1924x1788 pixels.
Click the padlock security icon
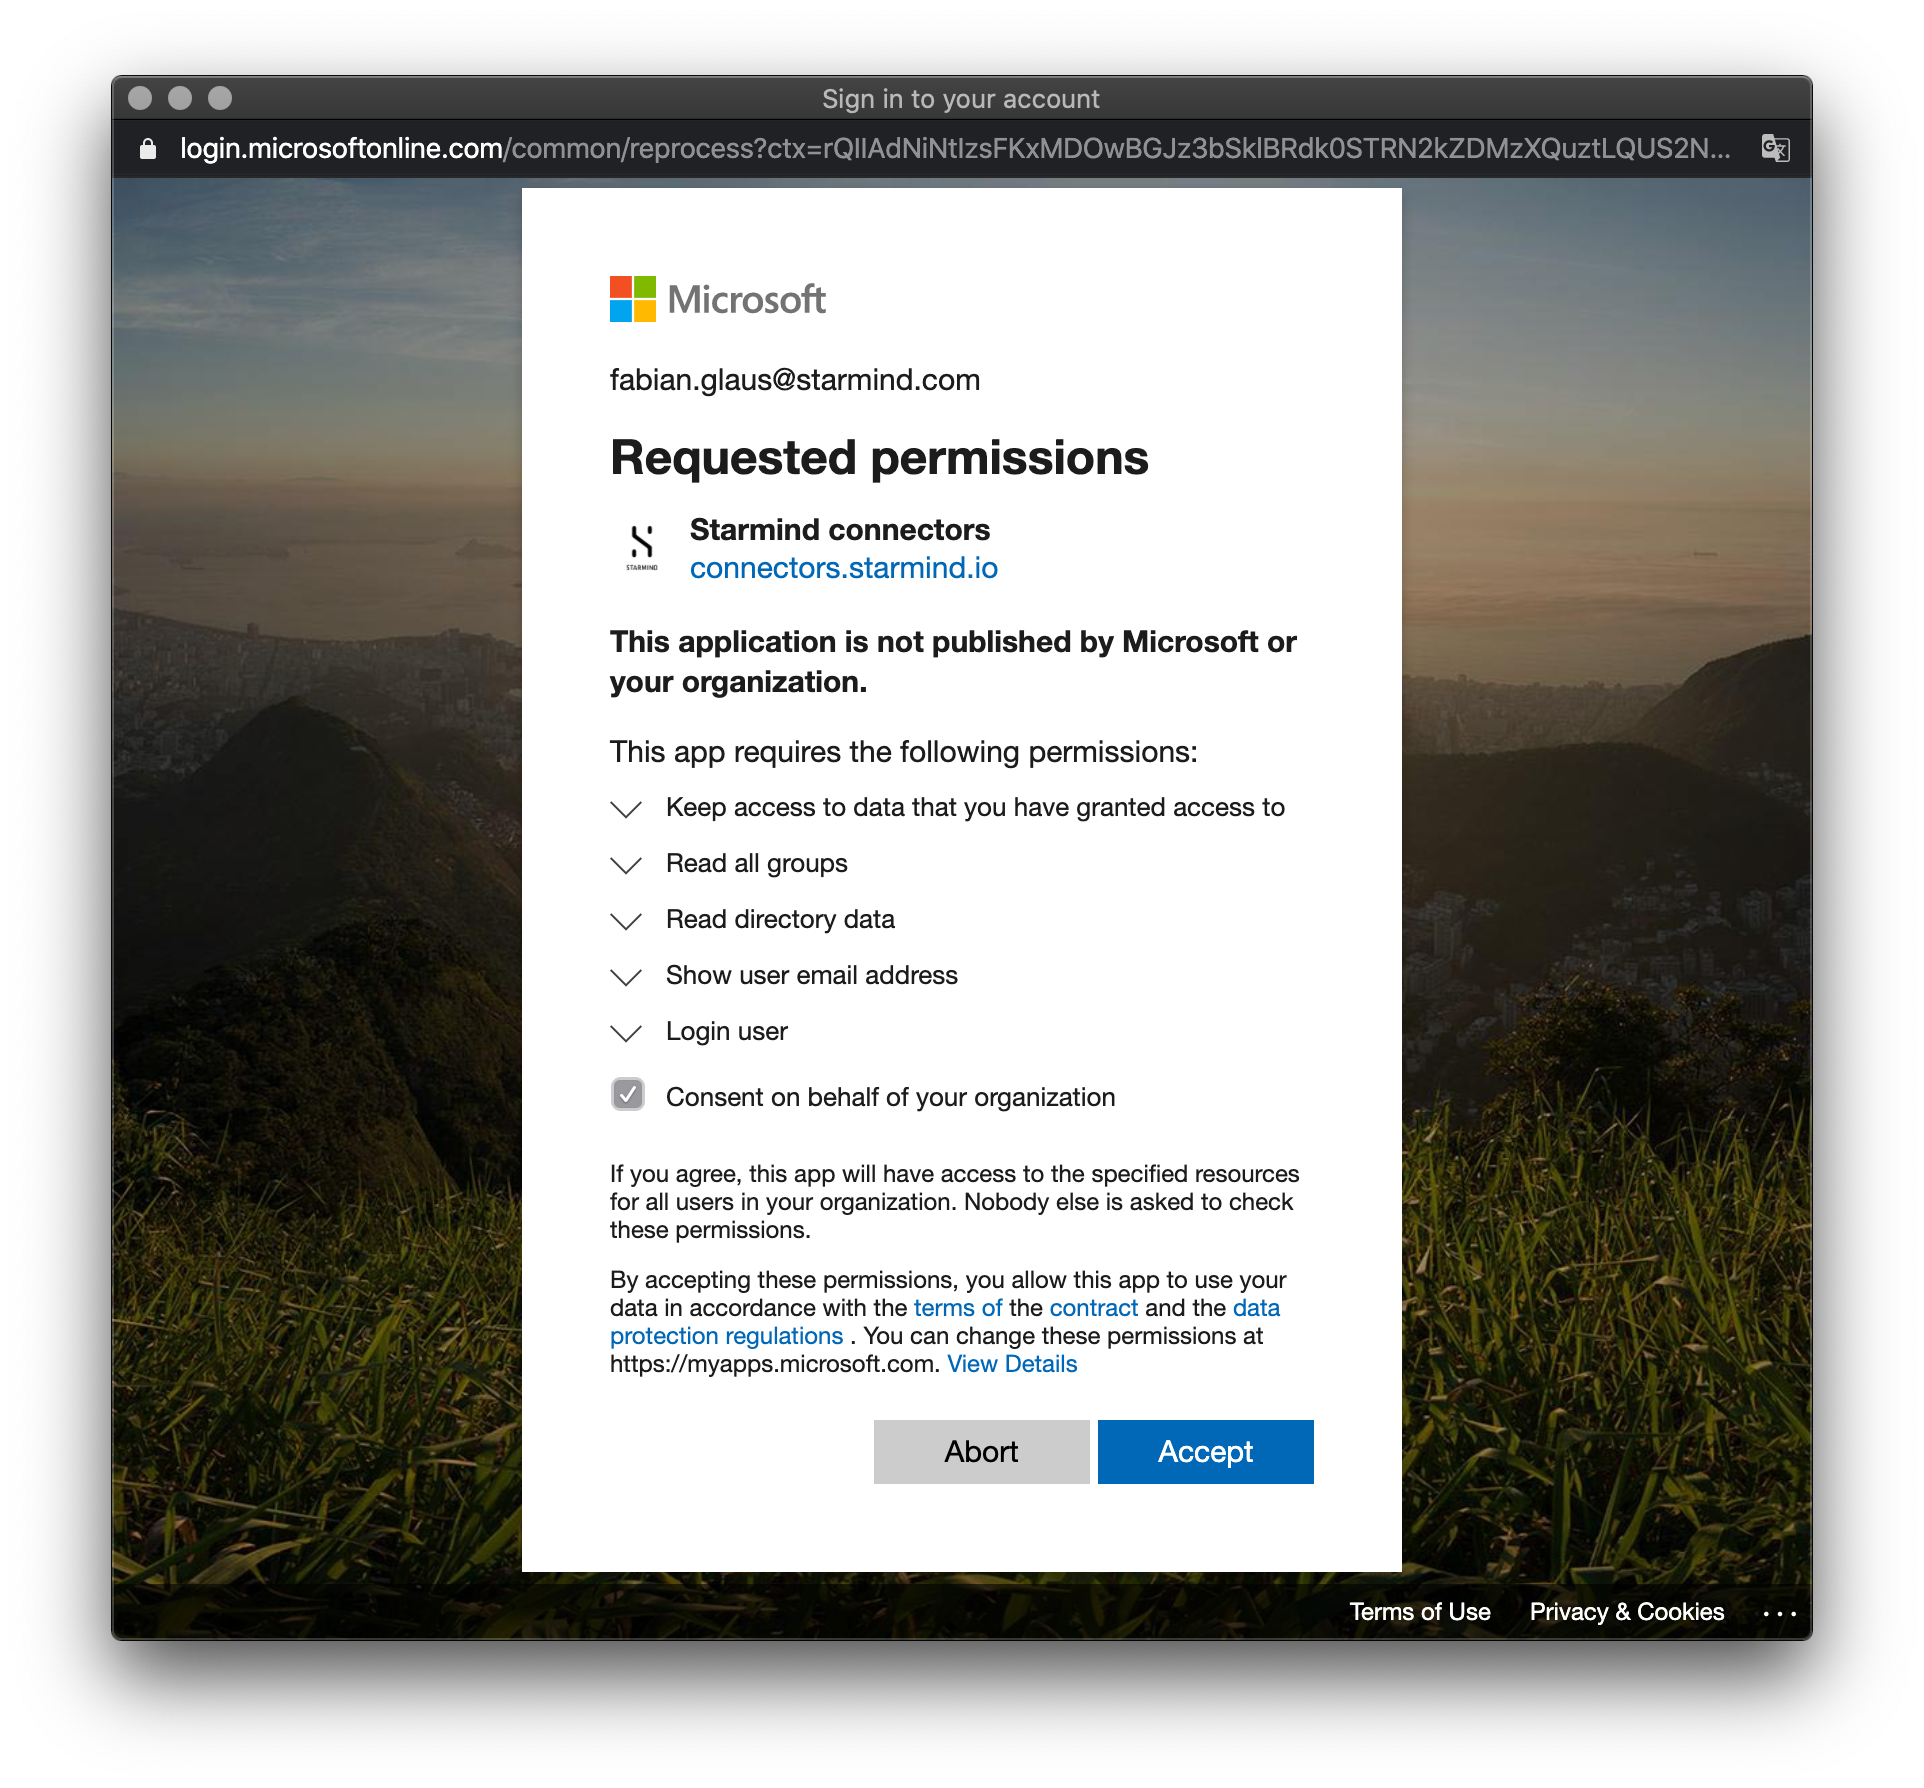pyautogui.click(x=148, y=149)
